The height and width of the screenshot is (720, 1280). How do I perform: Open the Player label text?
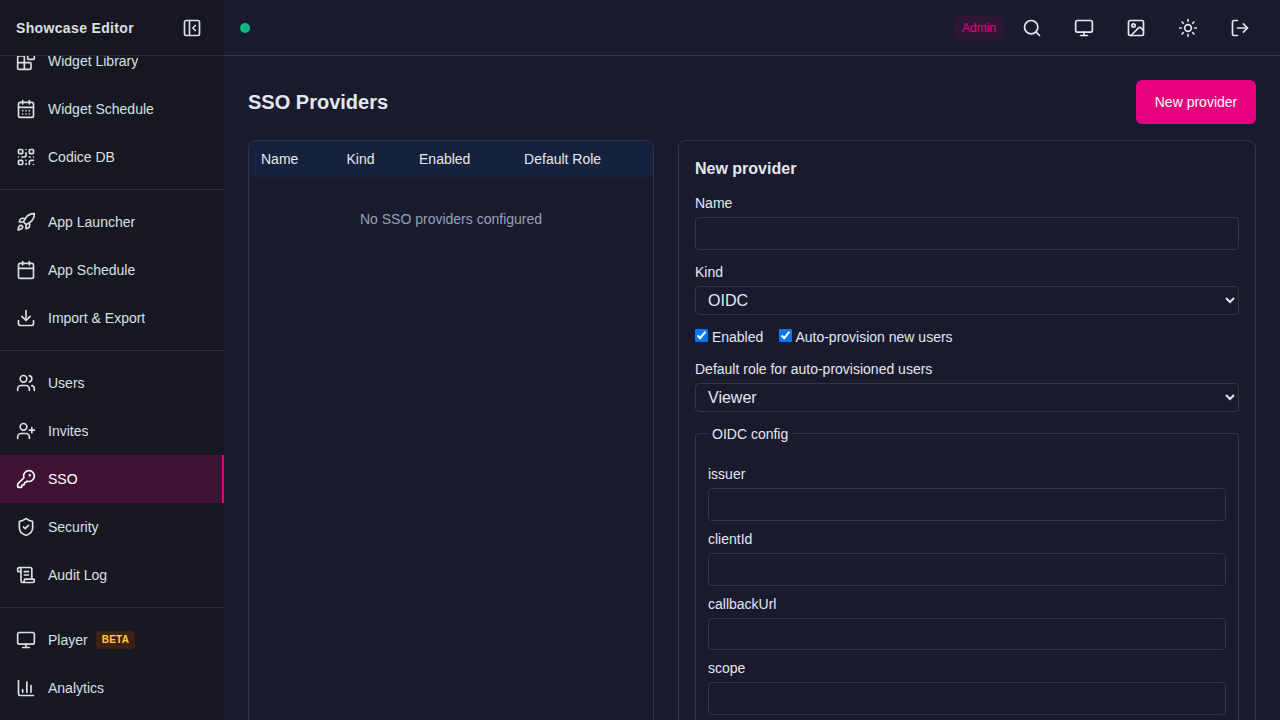(x=68, y=640)
